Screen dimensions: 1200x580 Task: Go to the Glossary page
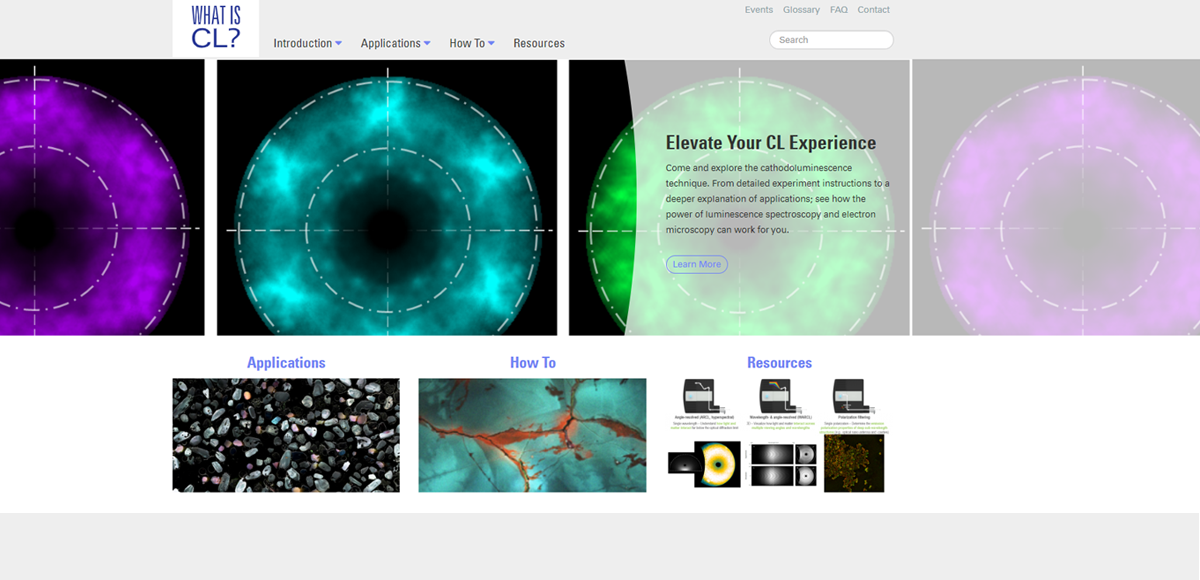coord(801,10)
